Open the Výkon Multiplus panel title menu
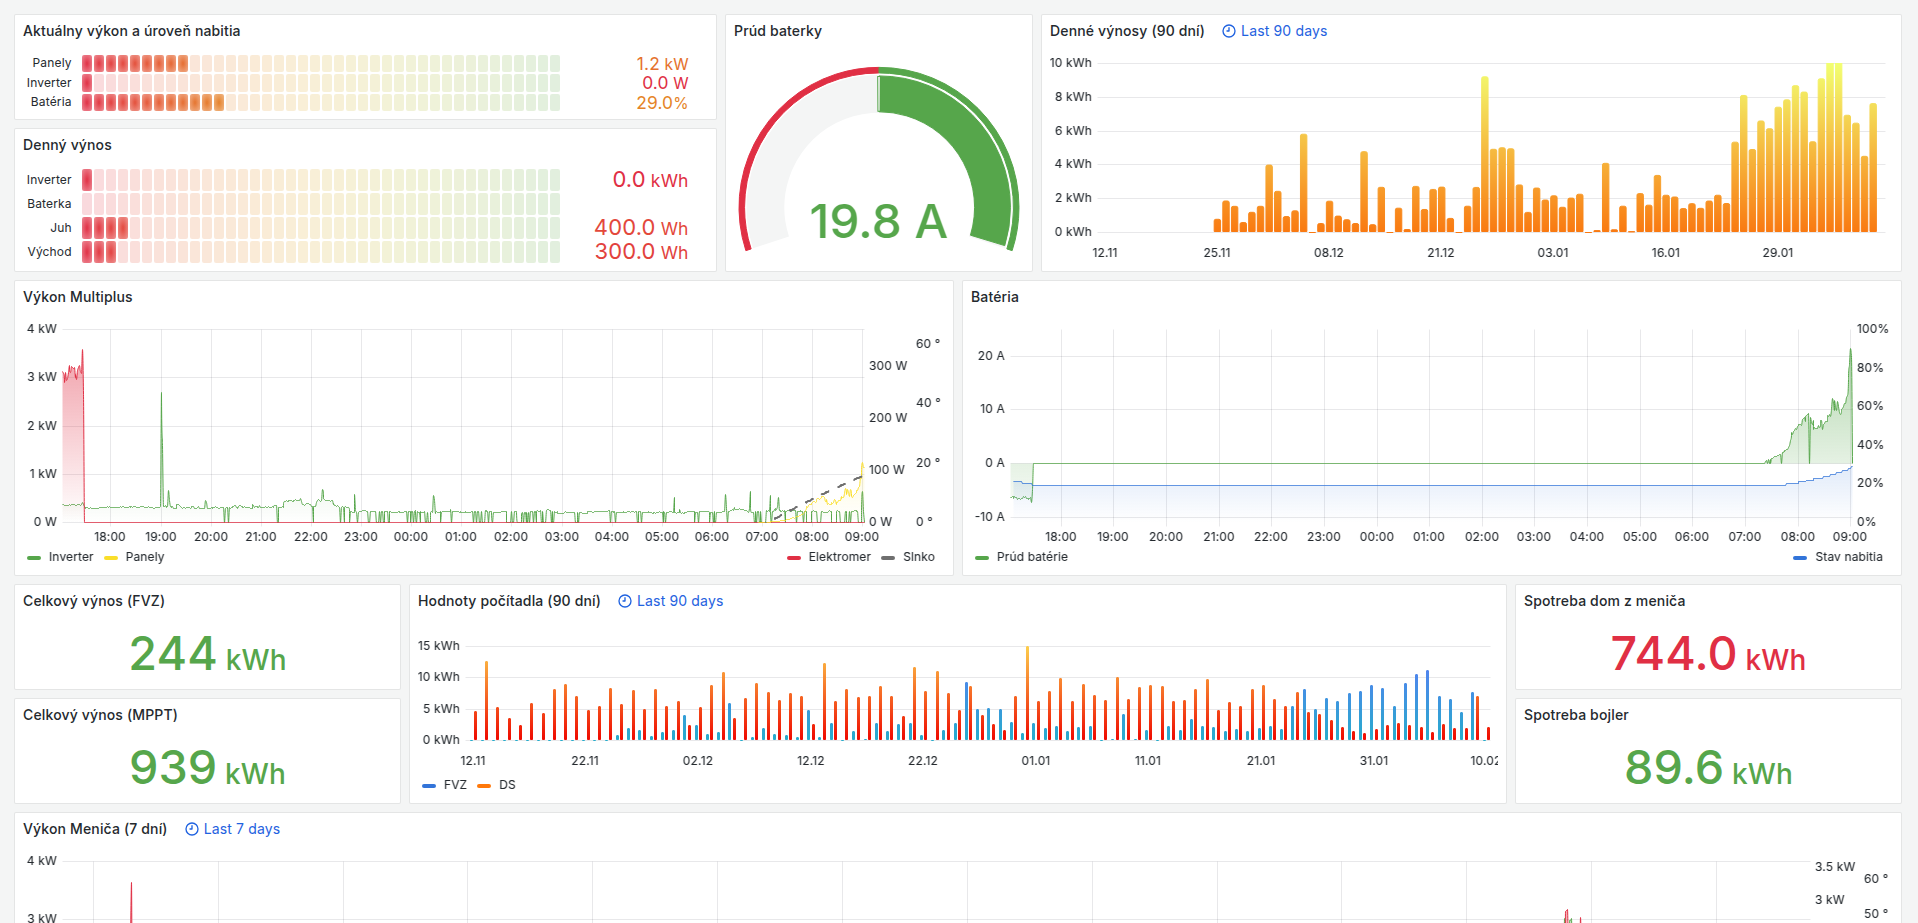This screenshot has width=1918, height=923. tap(78, 297)
